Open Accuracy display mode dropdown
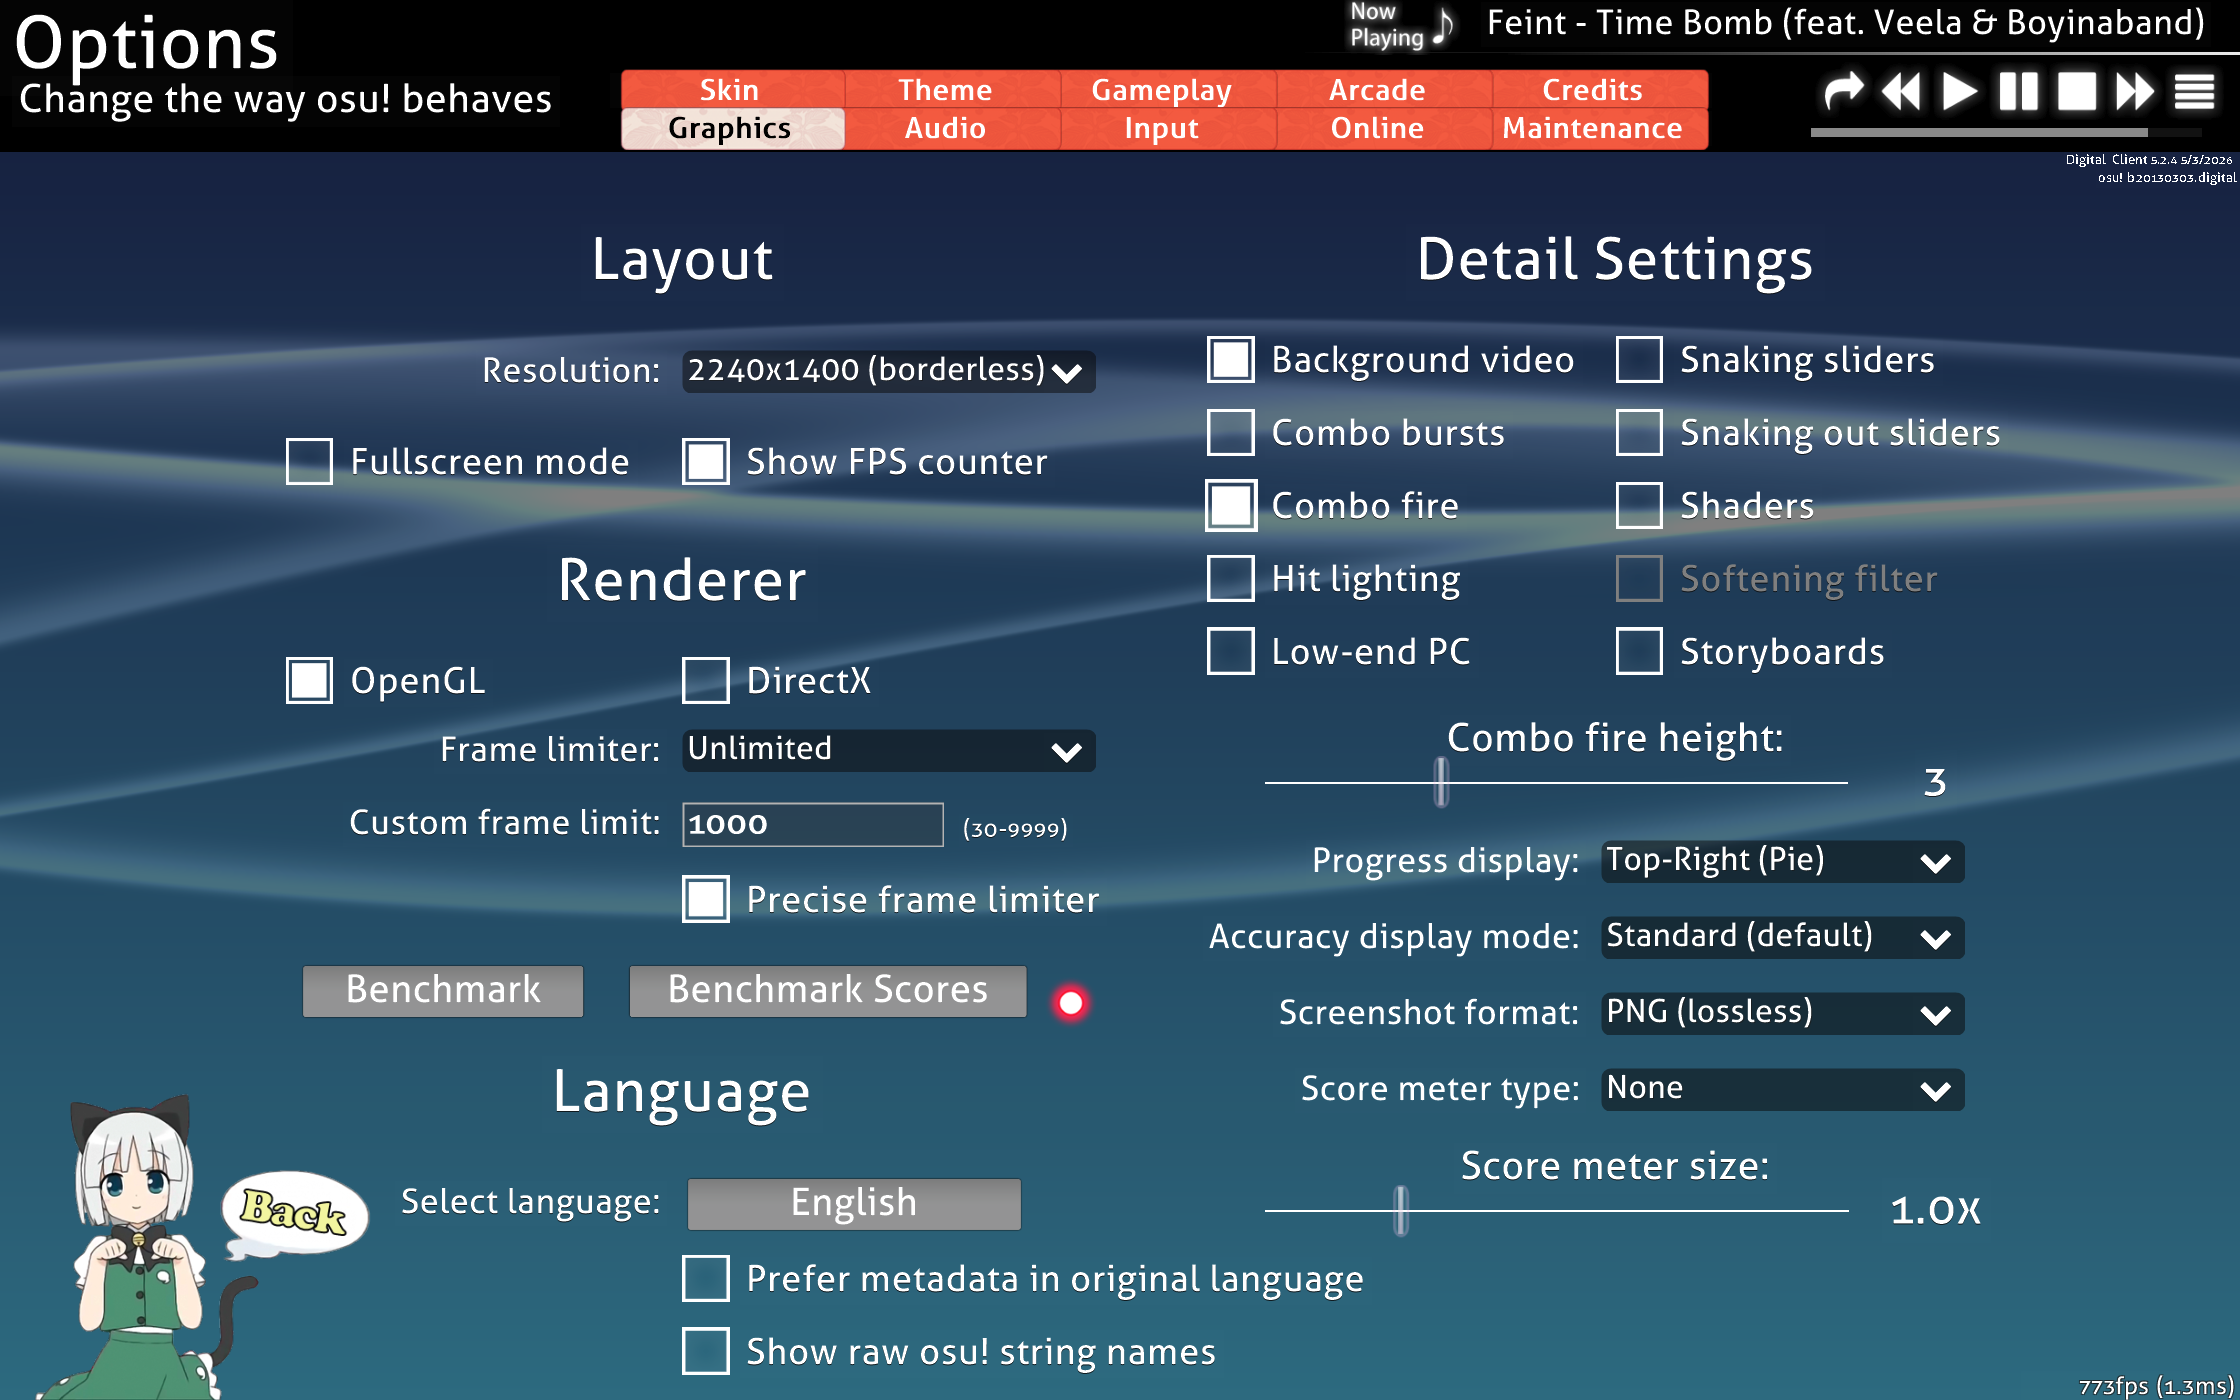Image resolution: width=2240 pixels, height=1400 pixels. pyautogui.click(x=1783, y=937)
